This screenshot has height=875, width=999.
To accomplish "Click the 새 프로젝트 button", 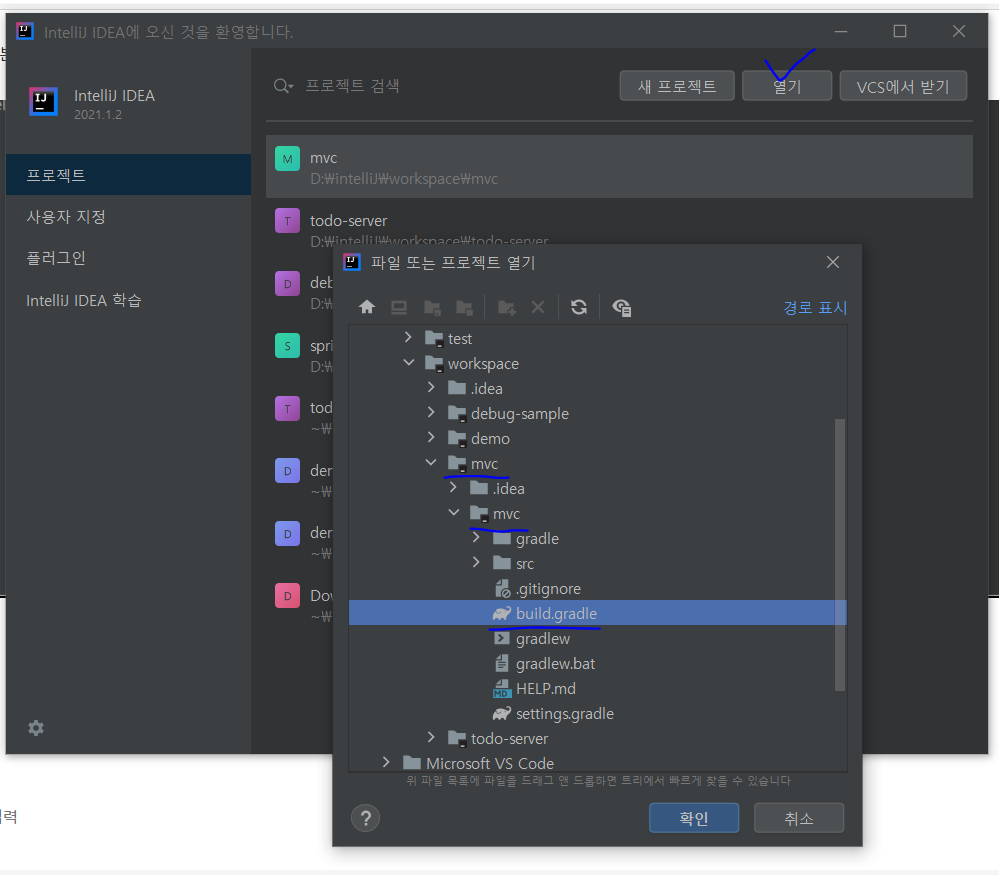I will pyautogui.click(x=677, y=86).
